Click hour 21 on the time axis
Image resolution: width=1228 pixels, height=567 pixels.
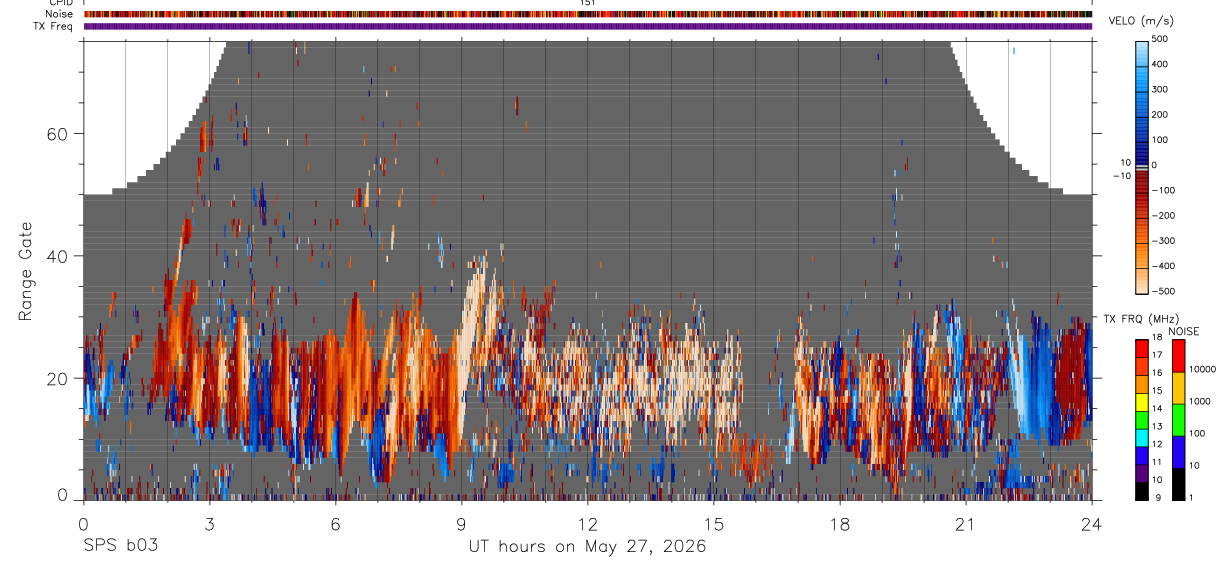pos(965,523)
